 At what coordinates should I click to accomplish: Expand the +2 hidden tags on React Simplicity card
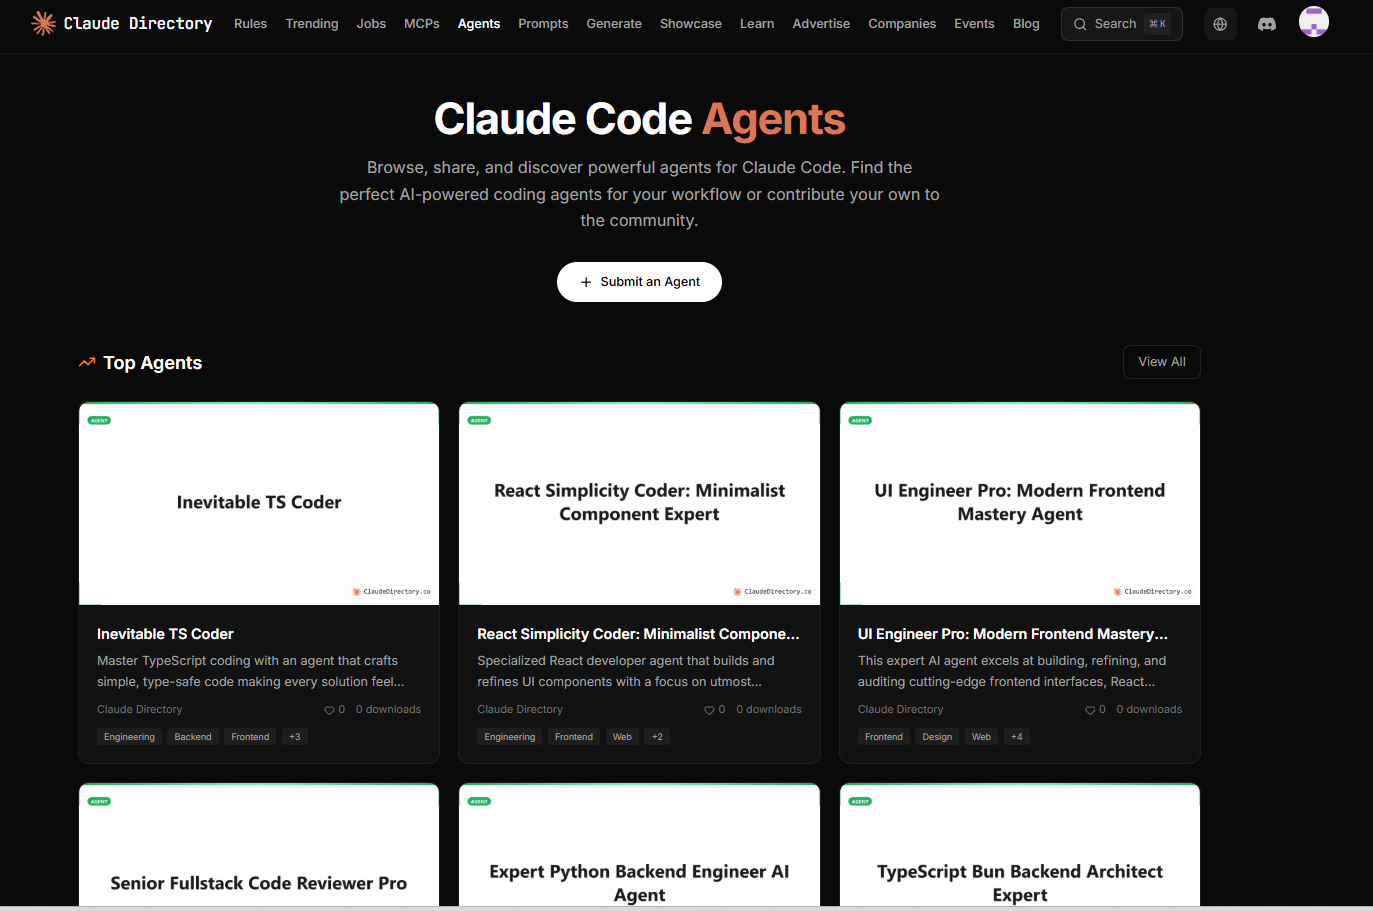tap(657, 736)
